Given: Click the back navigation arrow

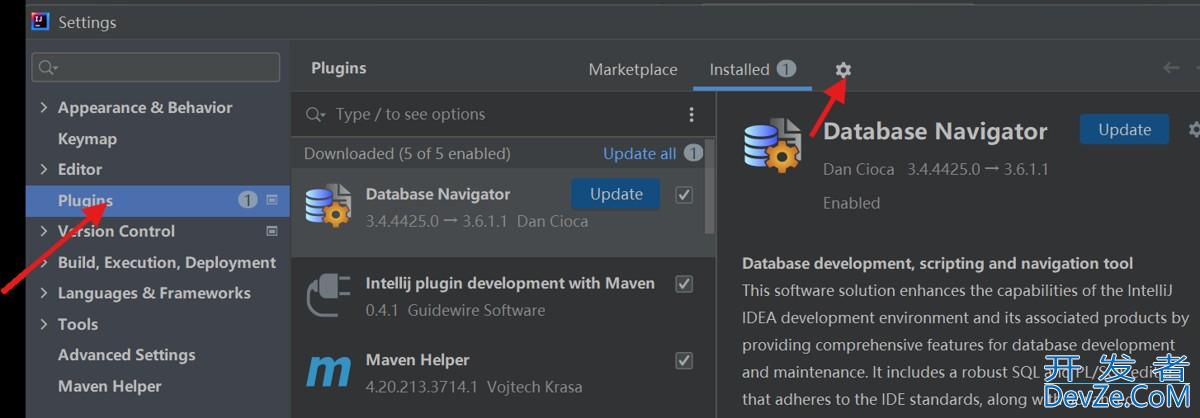Looking at the screenshot, I should point(1171,68).
